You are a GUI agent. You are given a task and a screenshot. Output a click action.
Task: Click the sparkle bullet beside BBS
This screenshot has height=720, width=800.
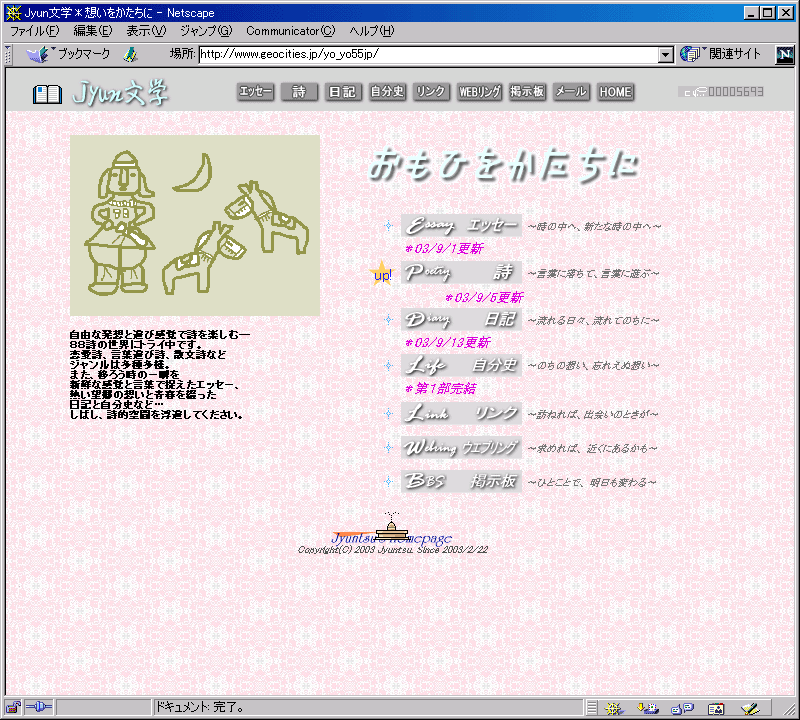coord(389,481)
